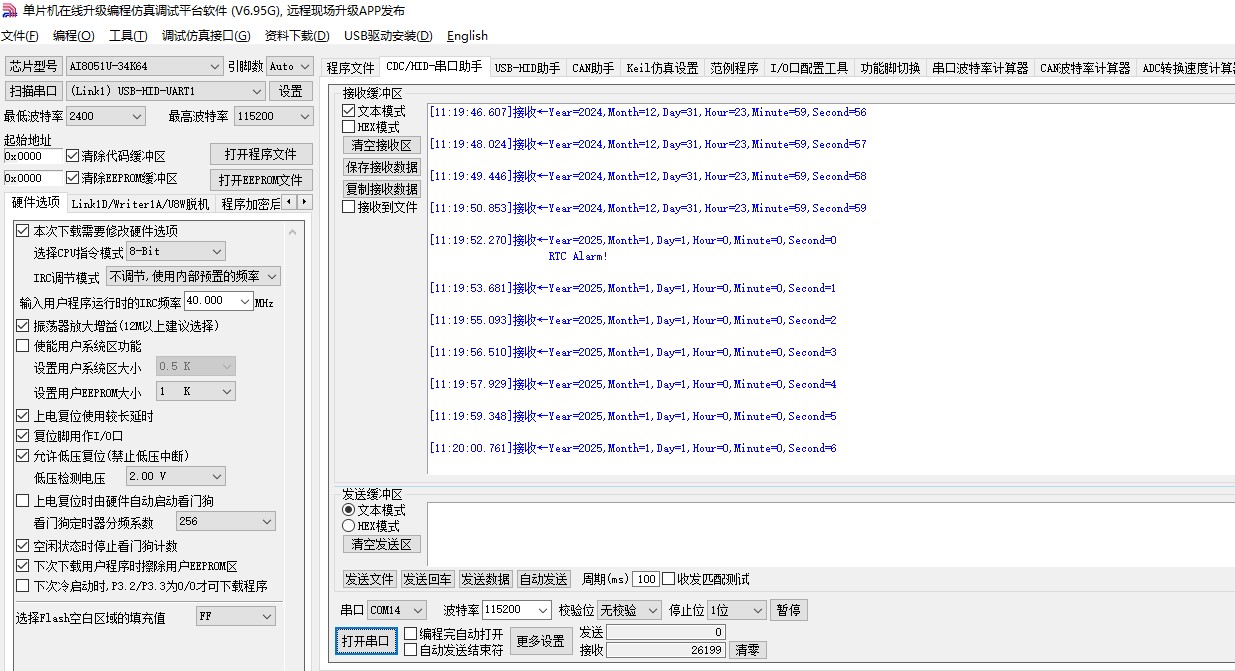Click the 打开串口 button
The image size is (1235, 671).
coord(366,641)
